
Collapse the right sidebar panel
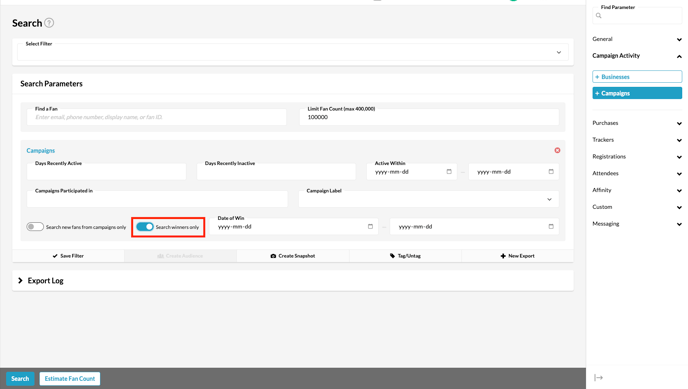[598, 378]
